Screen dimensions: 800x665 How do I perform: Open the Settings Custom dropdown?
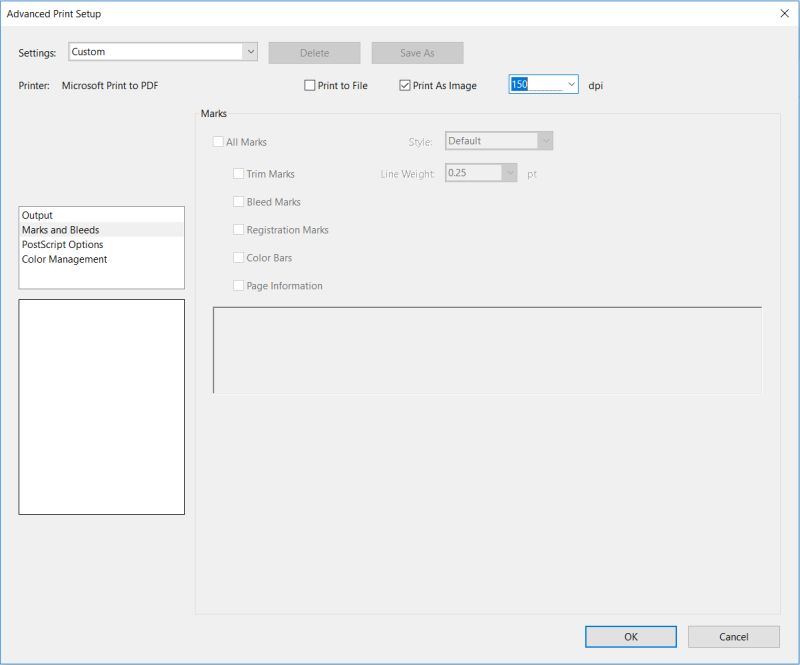coord(163,52)
